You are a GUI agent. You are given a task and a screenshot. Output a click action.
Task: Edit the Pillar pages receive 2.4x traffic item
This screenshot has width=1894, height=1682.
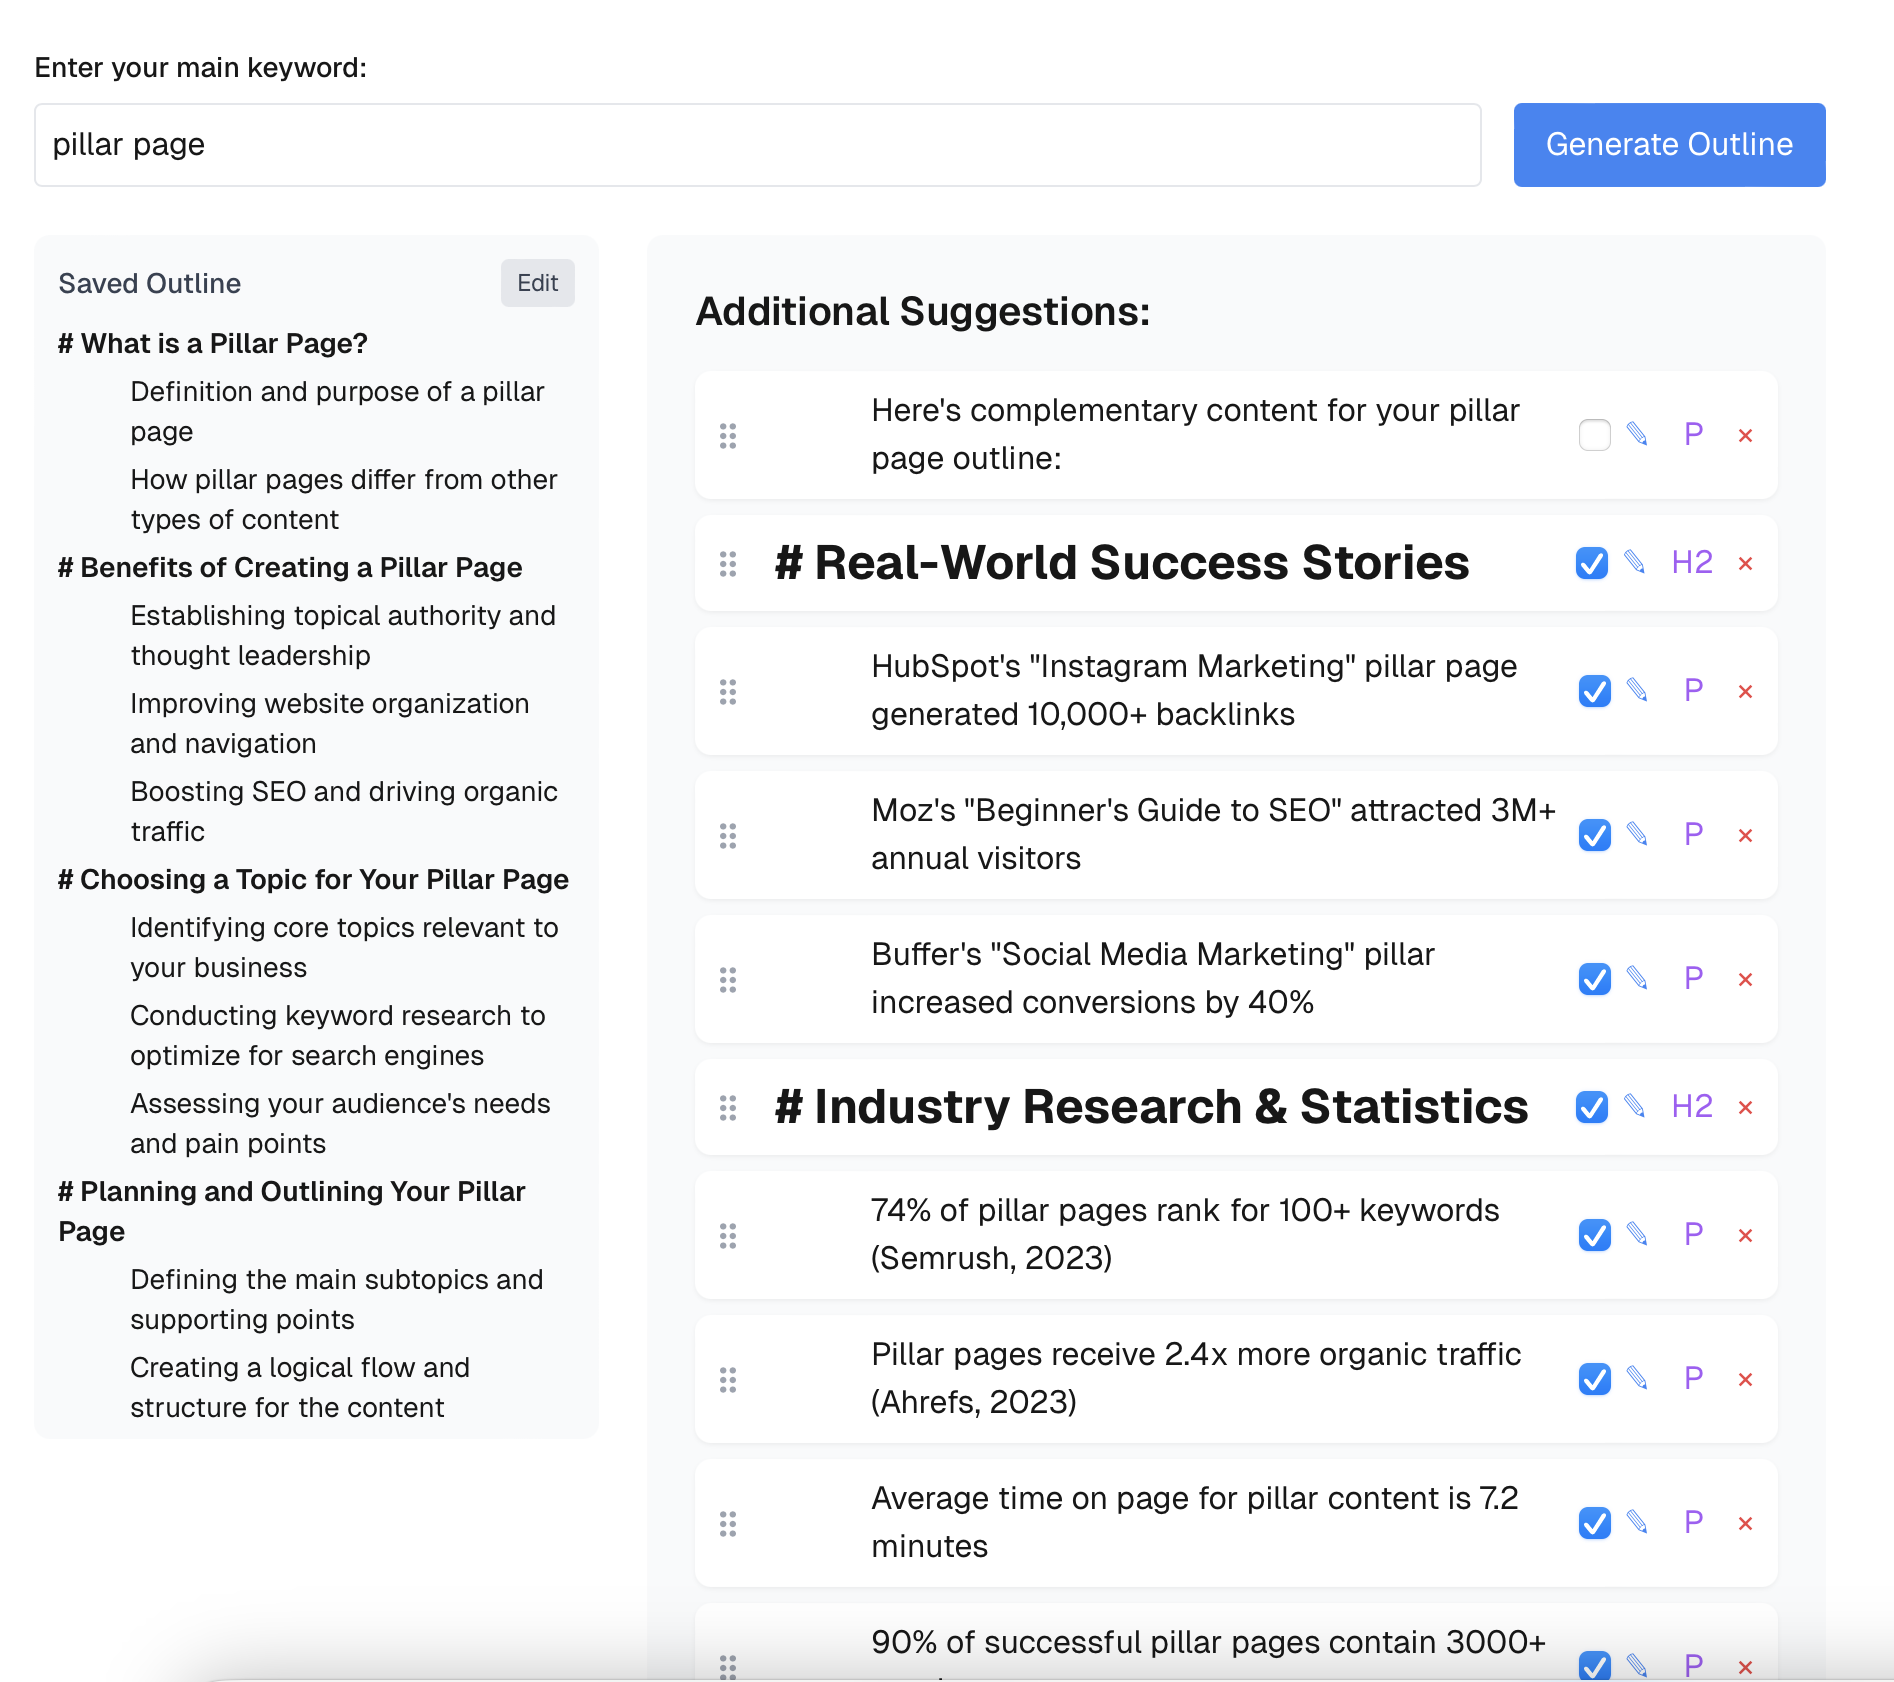click(1637, 1378)
